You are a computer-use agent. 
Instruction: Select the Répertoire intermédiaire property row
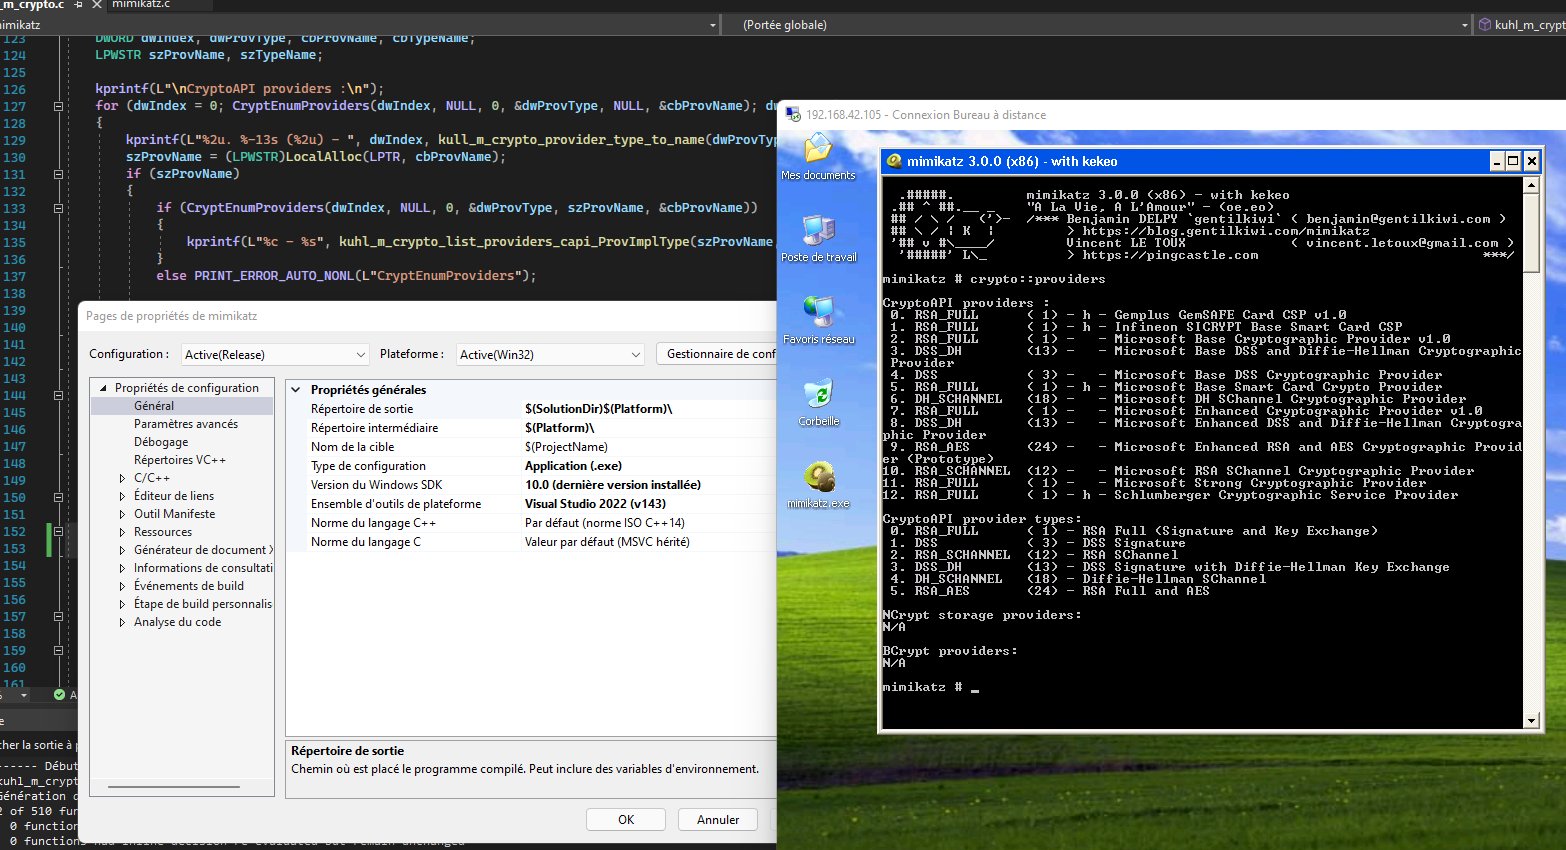click(x=532, y=428)
